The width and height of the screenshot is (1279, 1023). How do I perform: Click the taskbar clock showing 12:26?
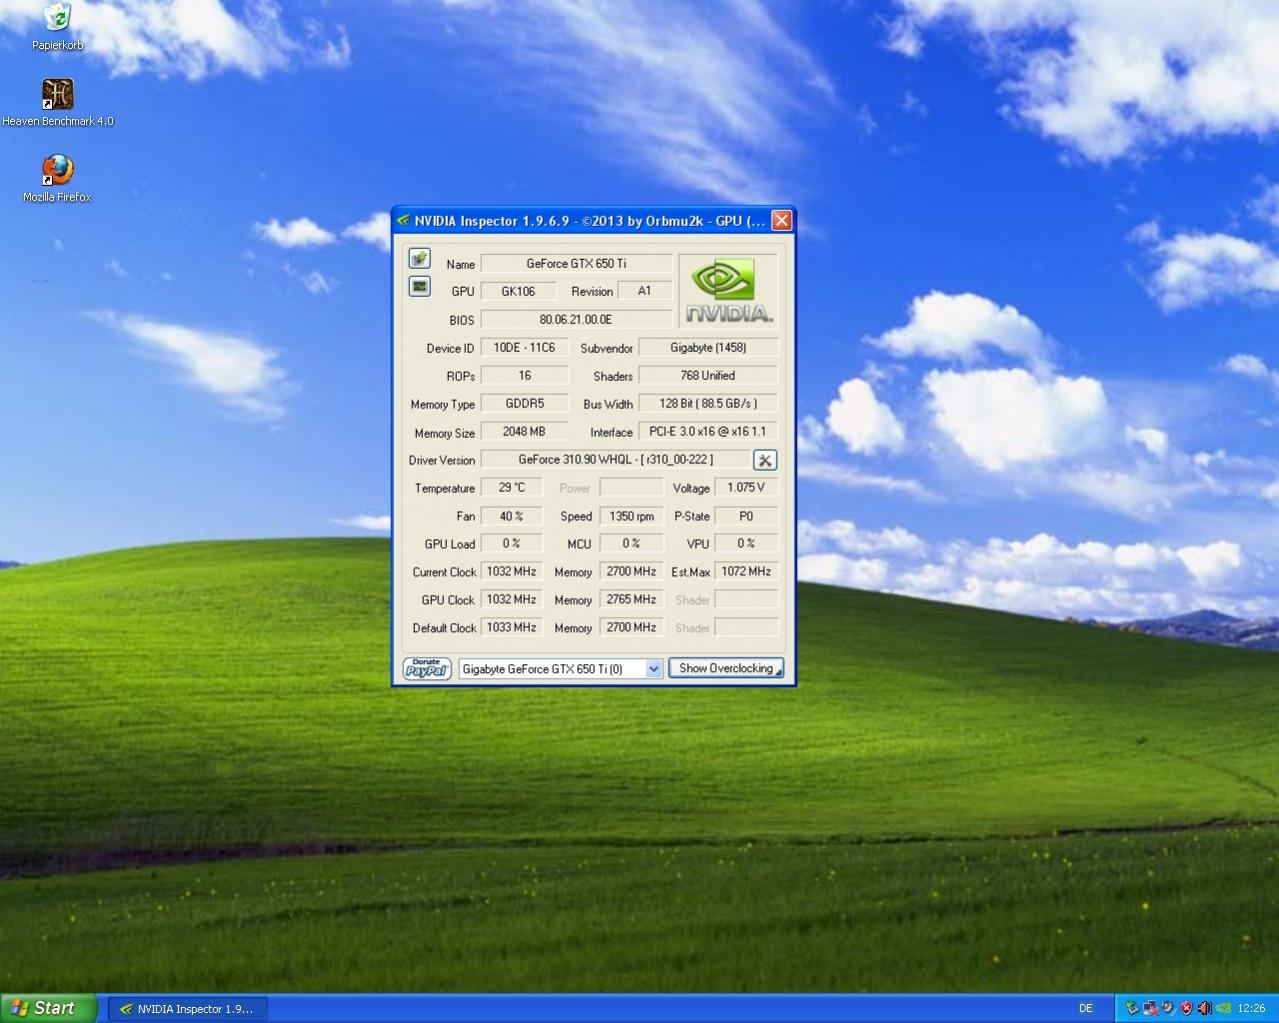[x=1251, y=1008]
